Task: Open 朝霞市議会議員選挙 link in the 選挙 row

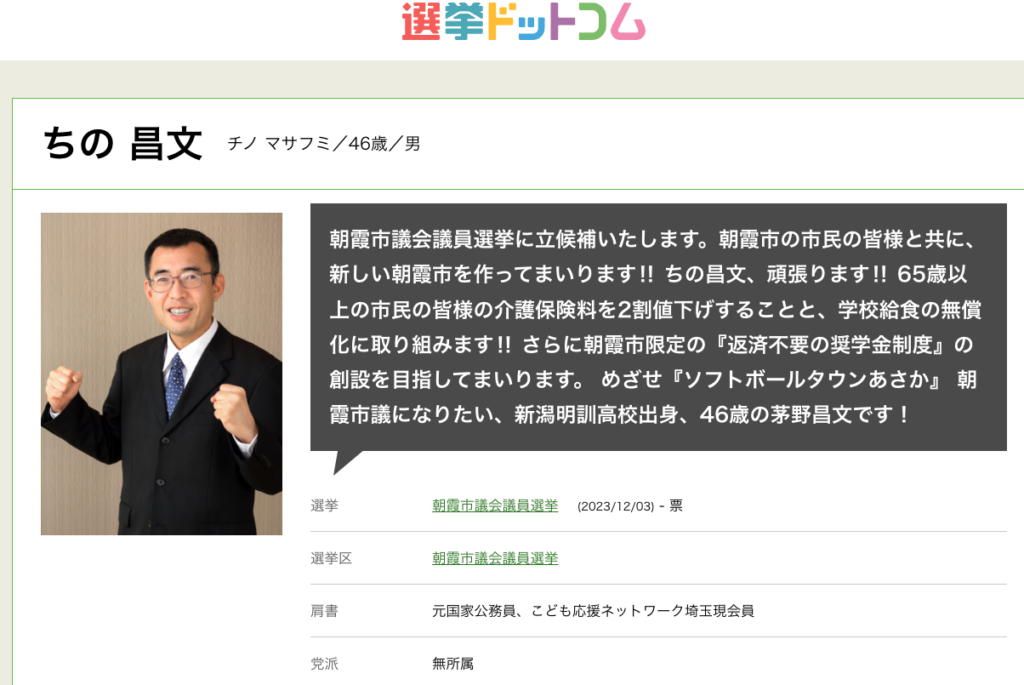Action: [x=495, y=505]
